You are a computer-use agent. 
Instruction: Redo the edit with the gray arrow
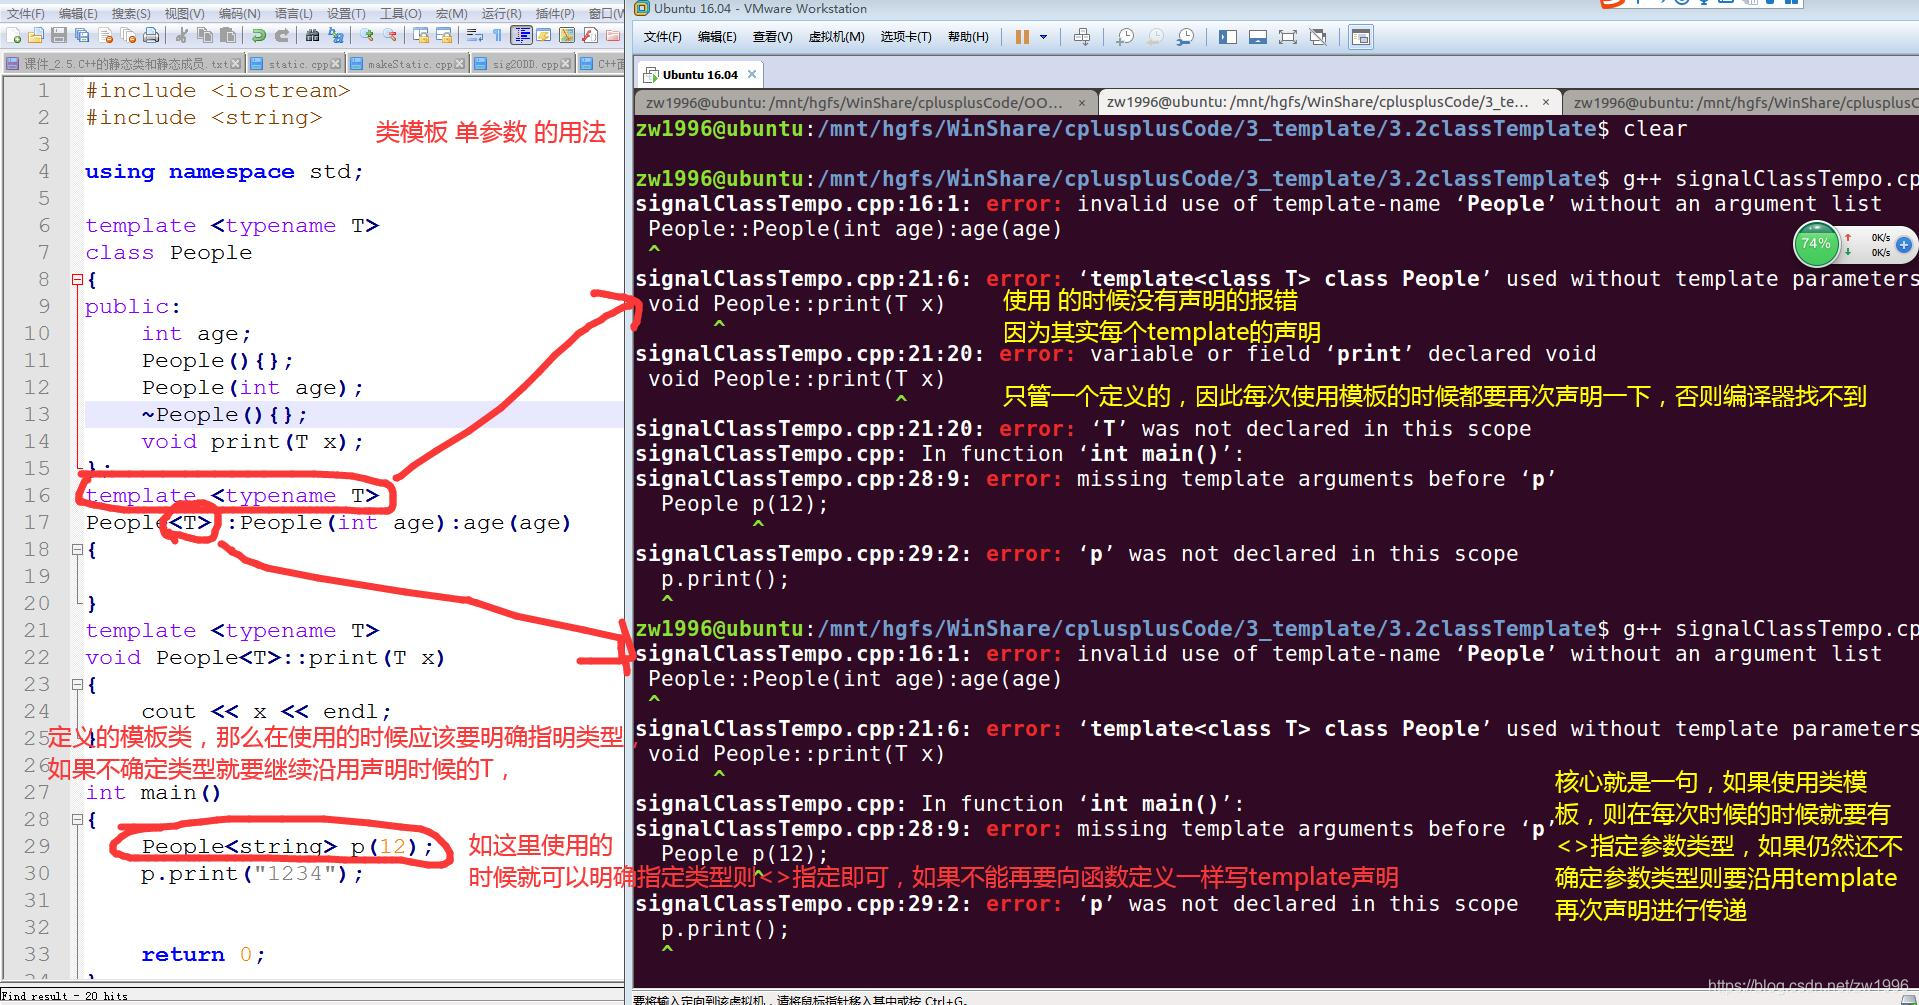282,36
